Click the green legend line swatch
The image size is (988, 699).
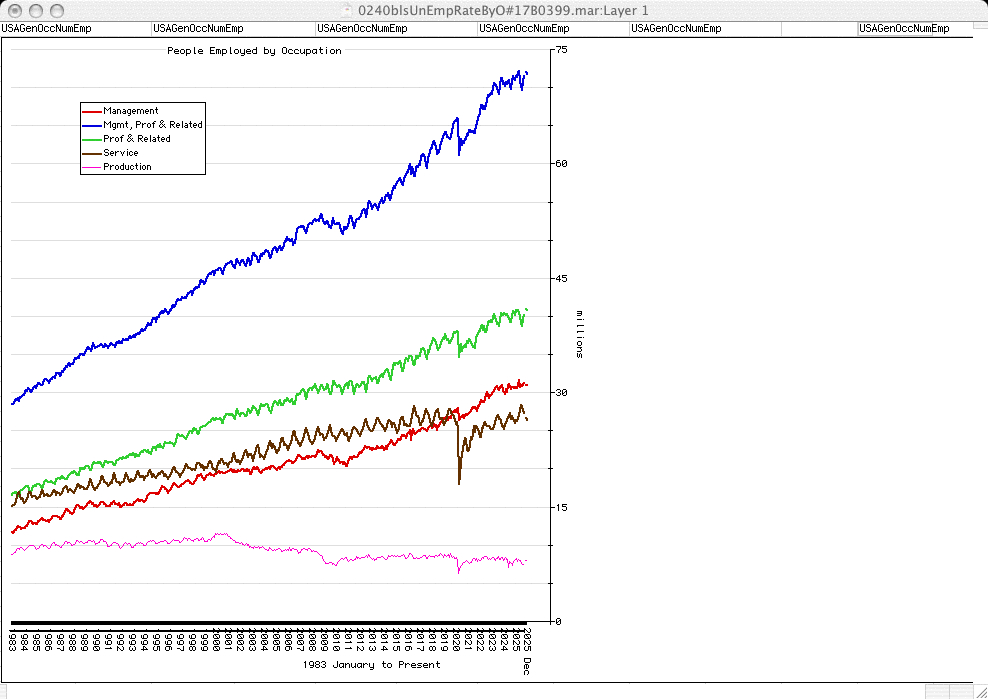[x=92, y=139]
